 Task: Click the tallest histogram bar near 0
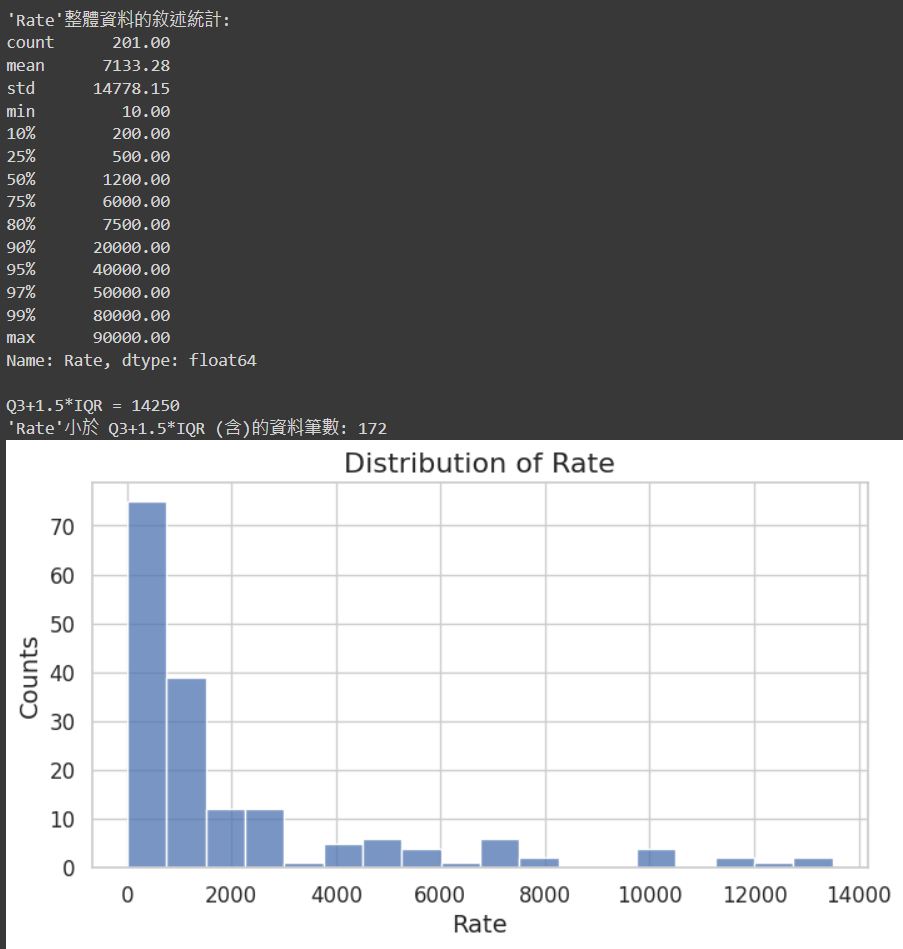(x=147, y=685)
